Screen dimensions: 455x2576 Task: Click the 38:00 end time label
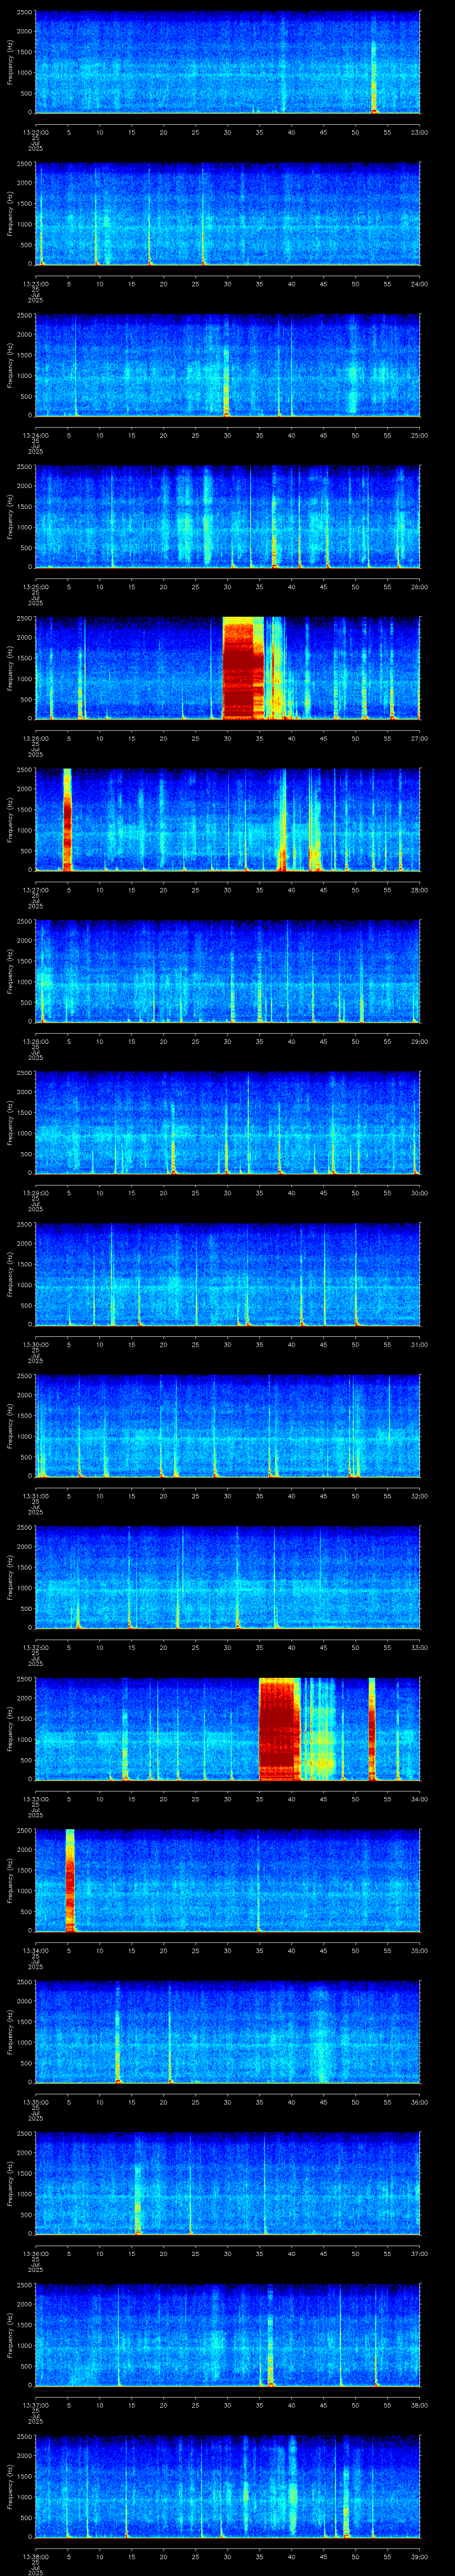(420, 2405)
